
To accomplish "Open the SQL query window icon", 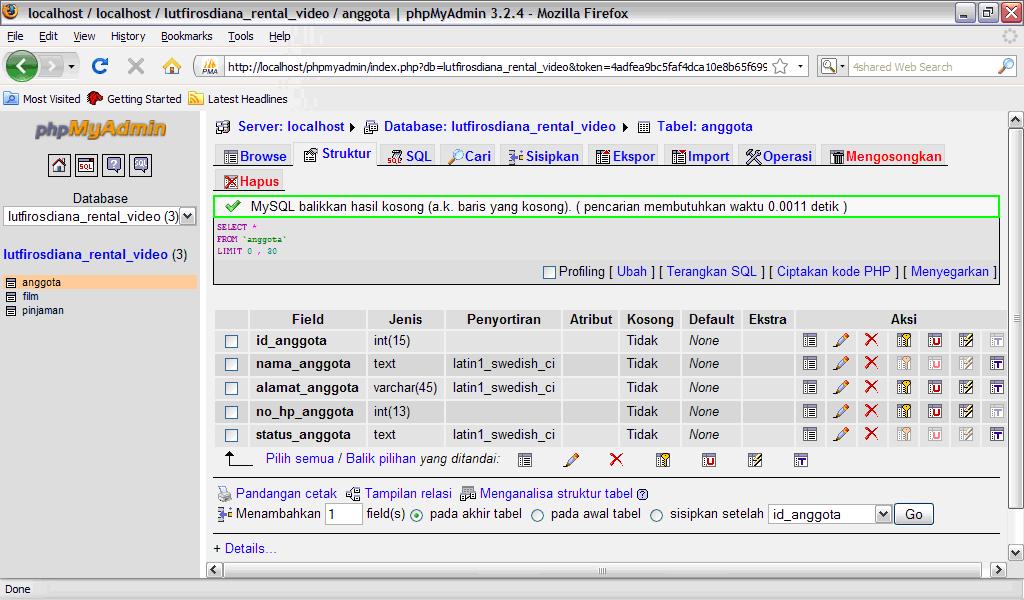I will 86,165.
